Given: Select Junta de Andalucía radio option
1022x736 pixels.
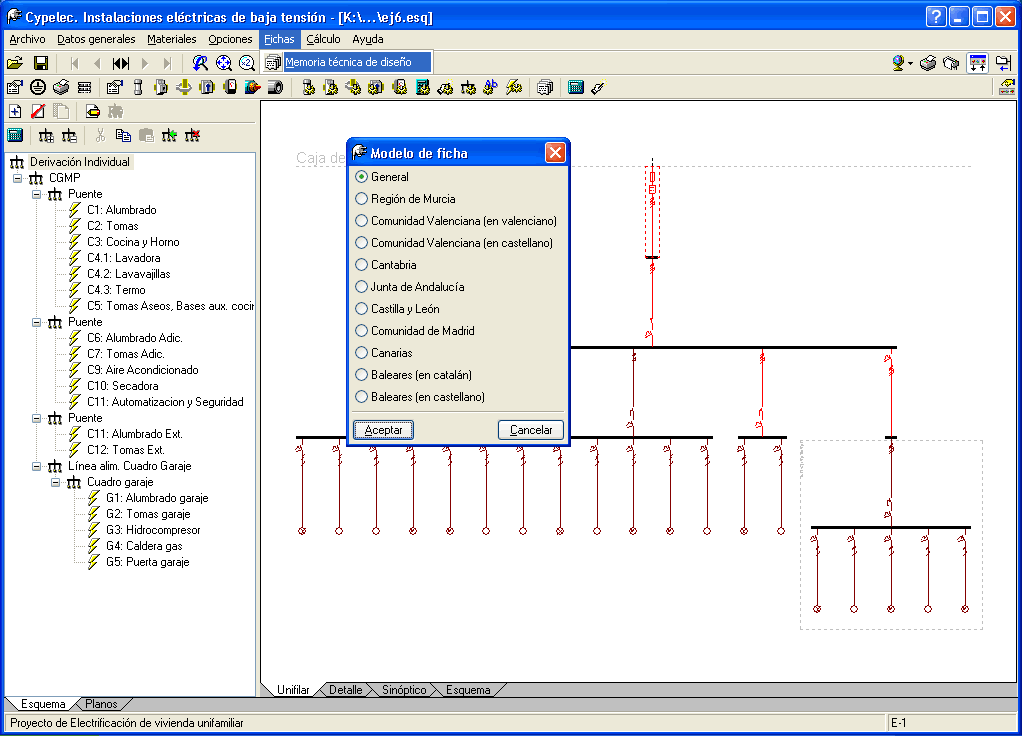Looking at the screenshot, I should click(410, 287).
